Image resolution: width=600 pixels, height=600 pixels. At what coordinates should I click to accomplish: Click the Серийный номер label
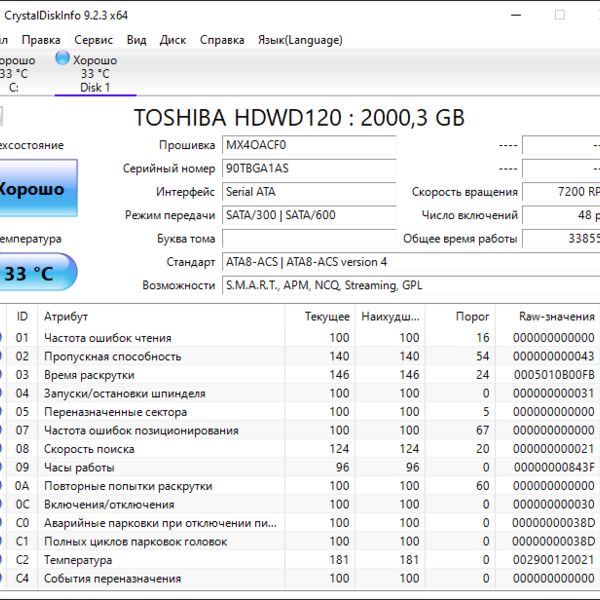point(169,169)
